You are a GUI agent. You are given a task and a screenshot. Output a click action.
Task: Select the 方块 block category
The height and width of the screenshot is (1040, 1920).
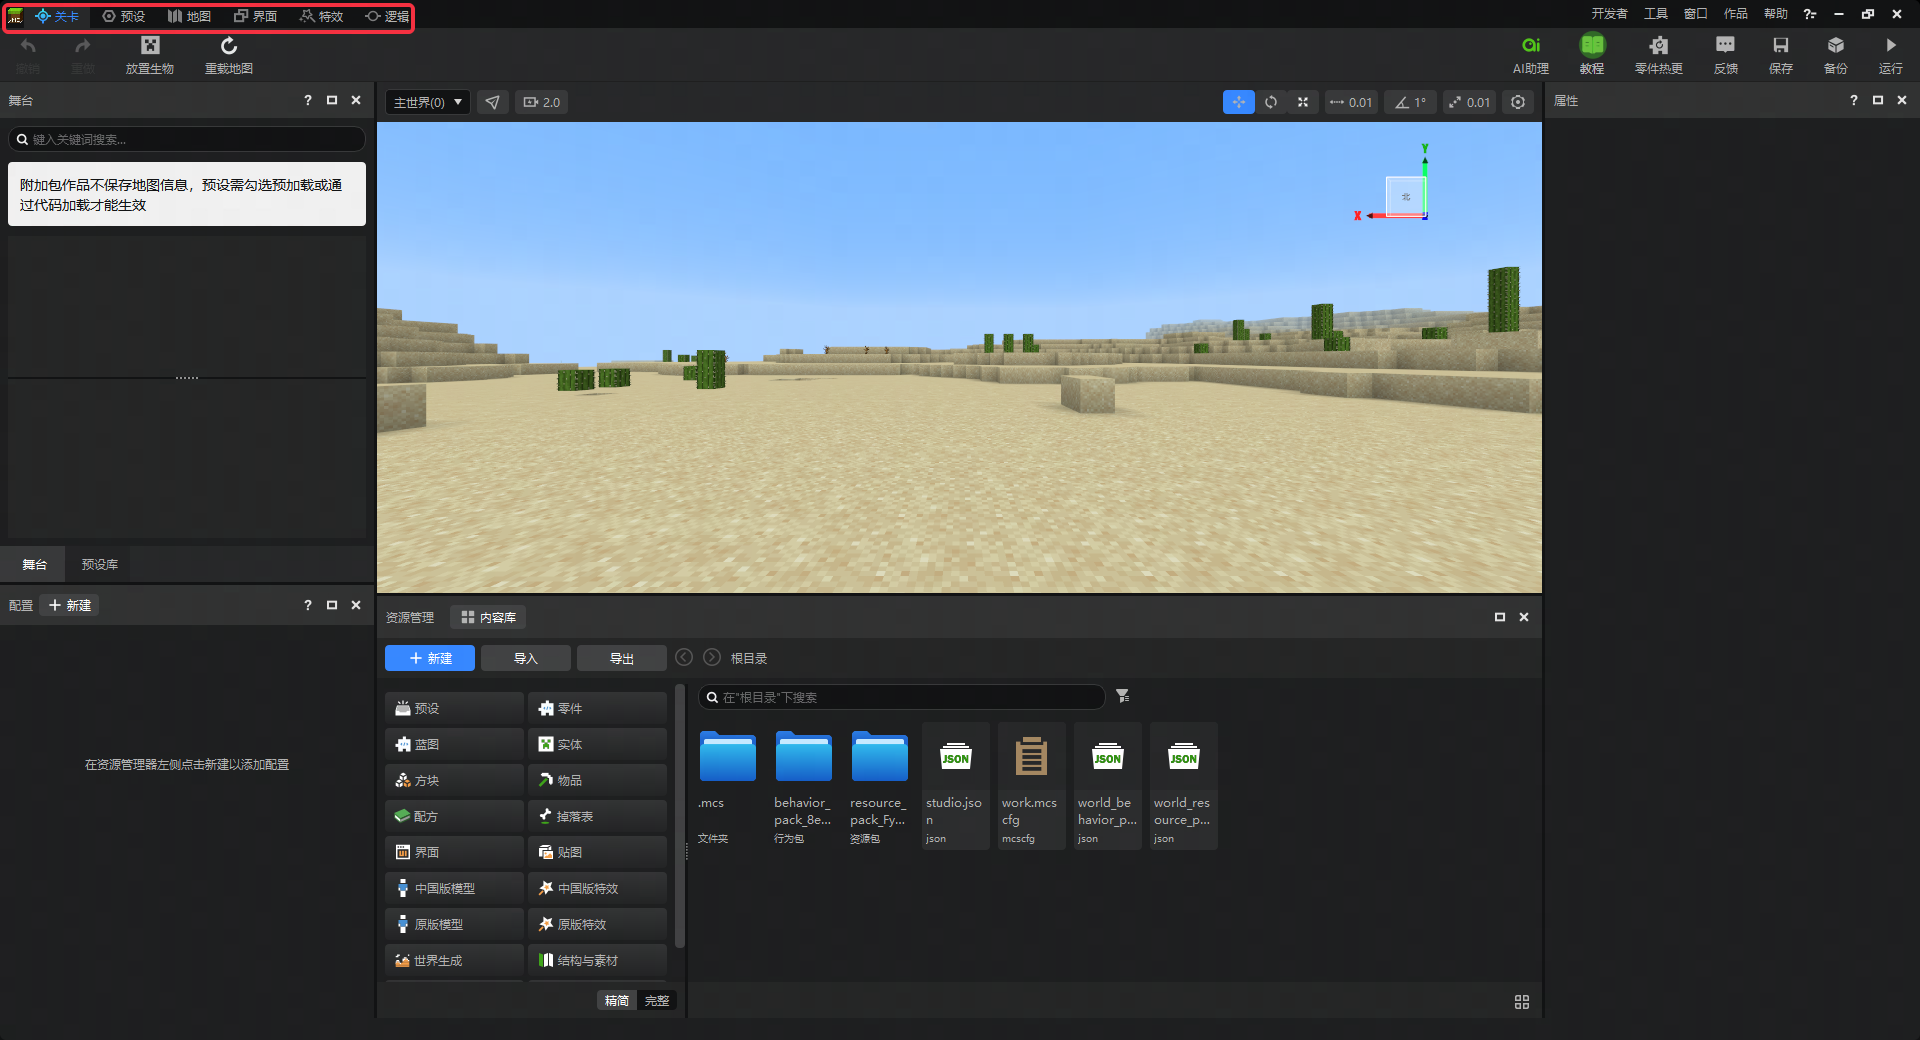point(455,780)
